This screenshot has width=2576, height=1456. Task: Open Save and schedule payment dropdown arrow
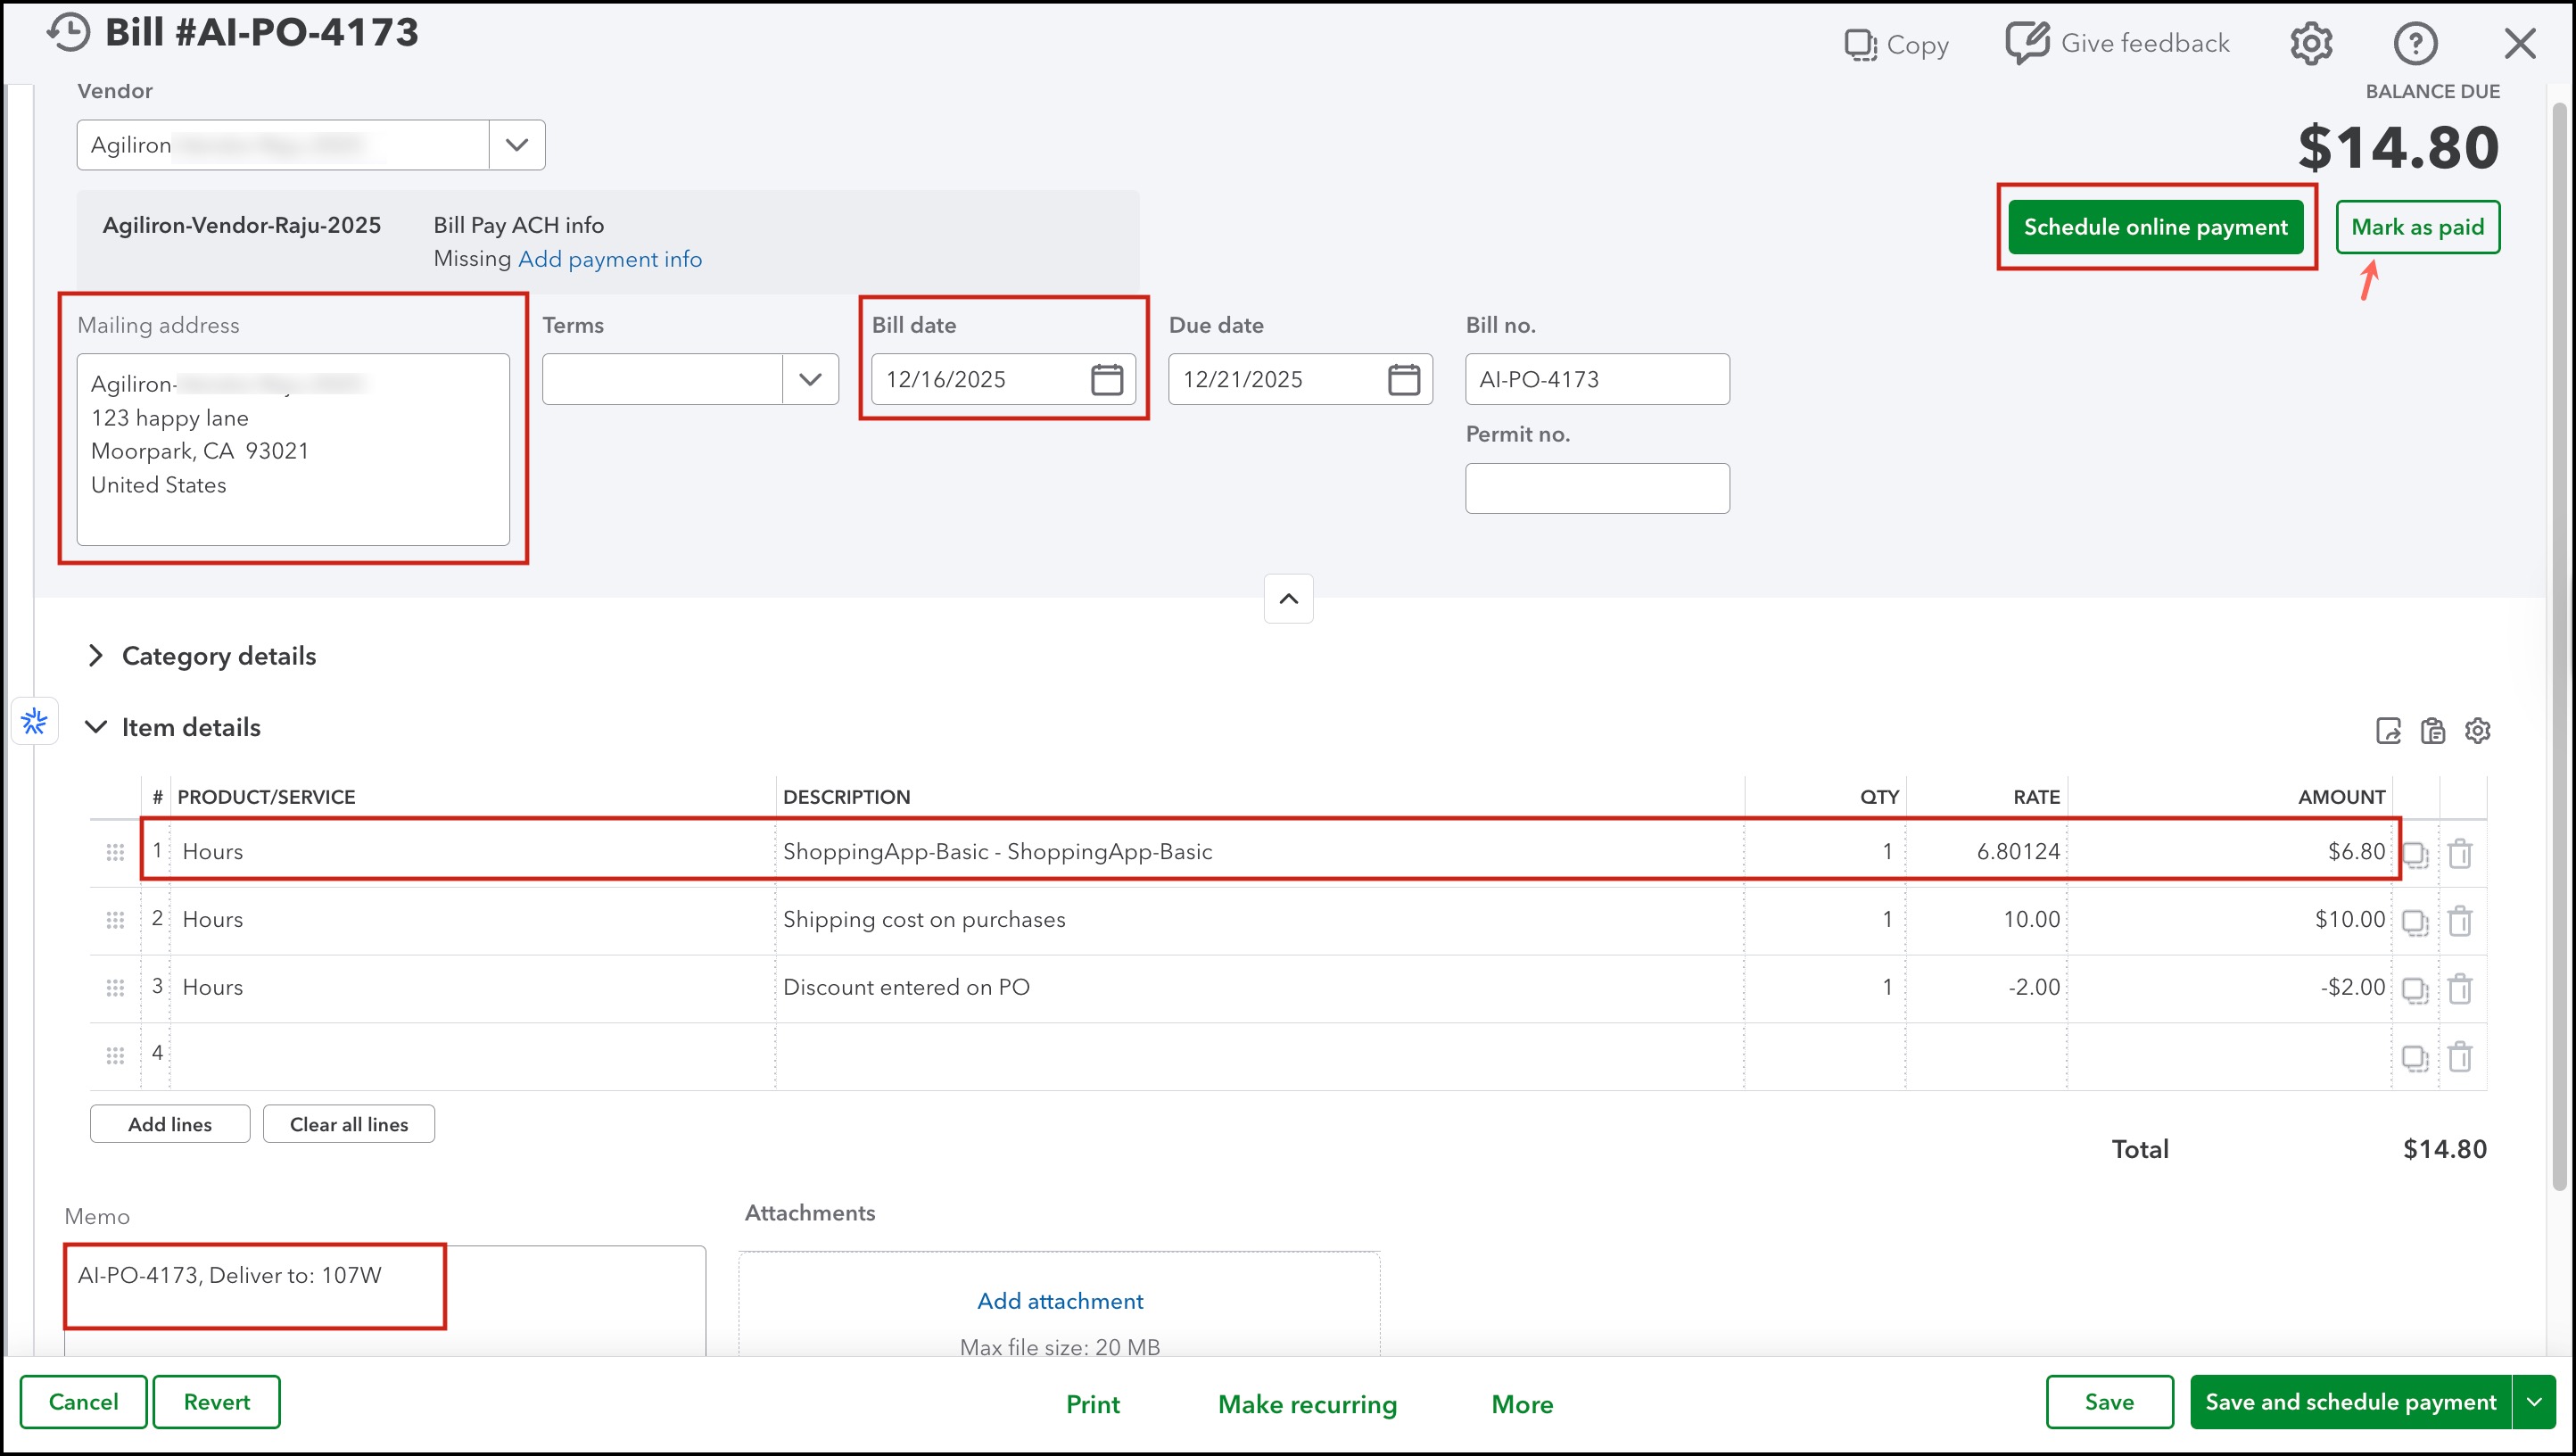point(2534,1402)
